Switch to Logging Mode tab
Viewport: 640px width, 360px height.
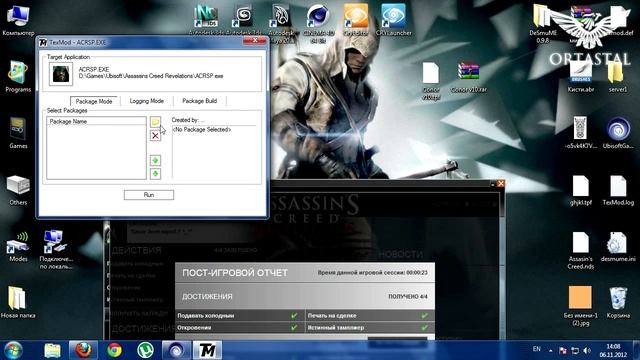(x=147, y=101)
